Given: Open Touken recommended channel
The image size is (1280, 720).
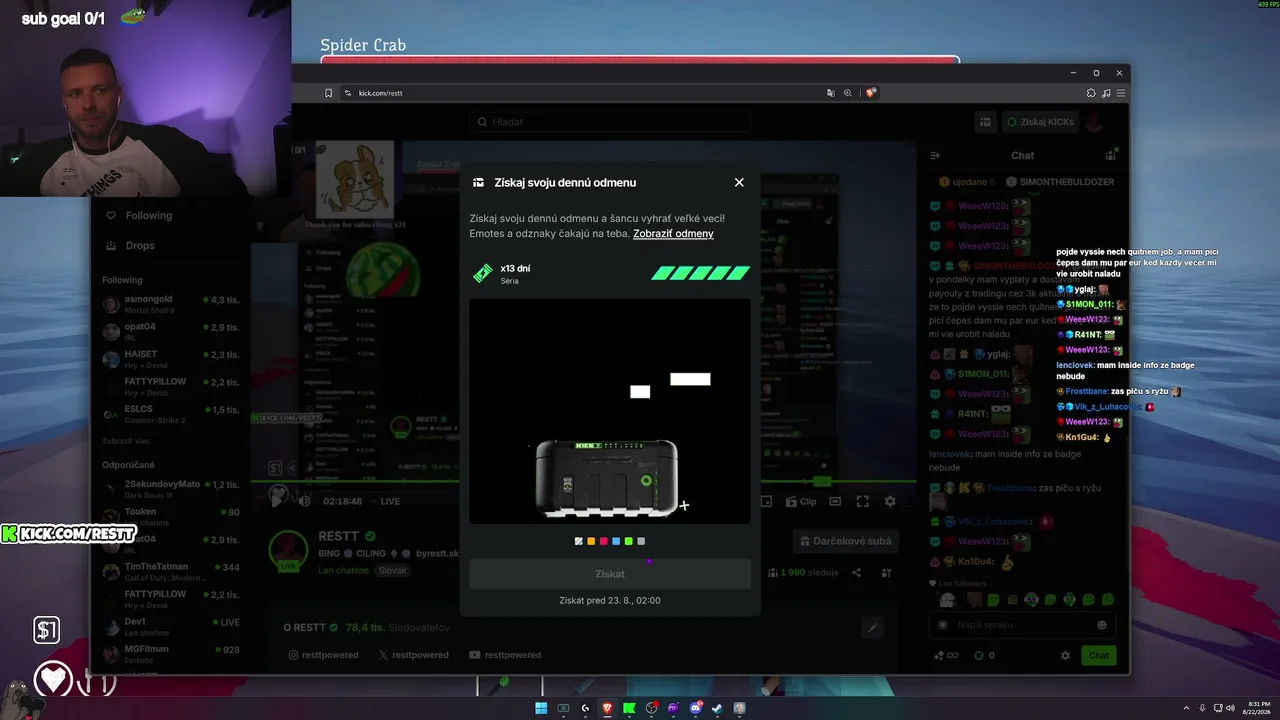Looking at the screenshot, I should pos(171,516).
